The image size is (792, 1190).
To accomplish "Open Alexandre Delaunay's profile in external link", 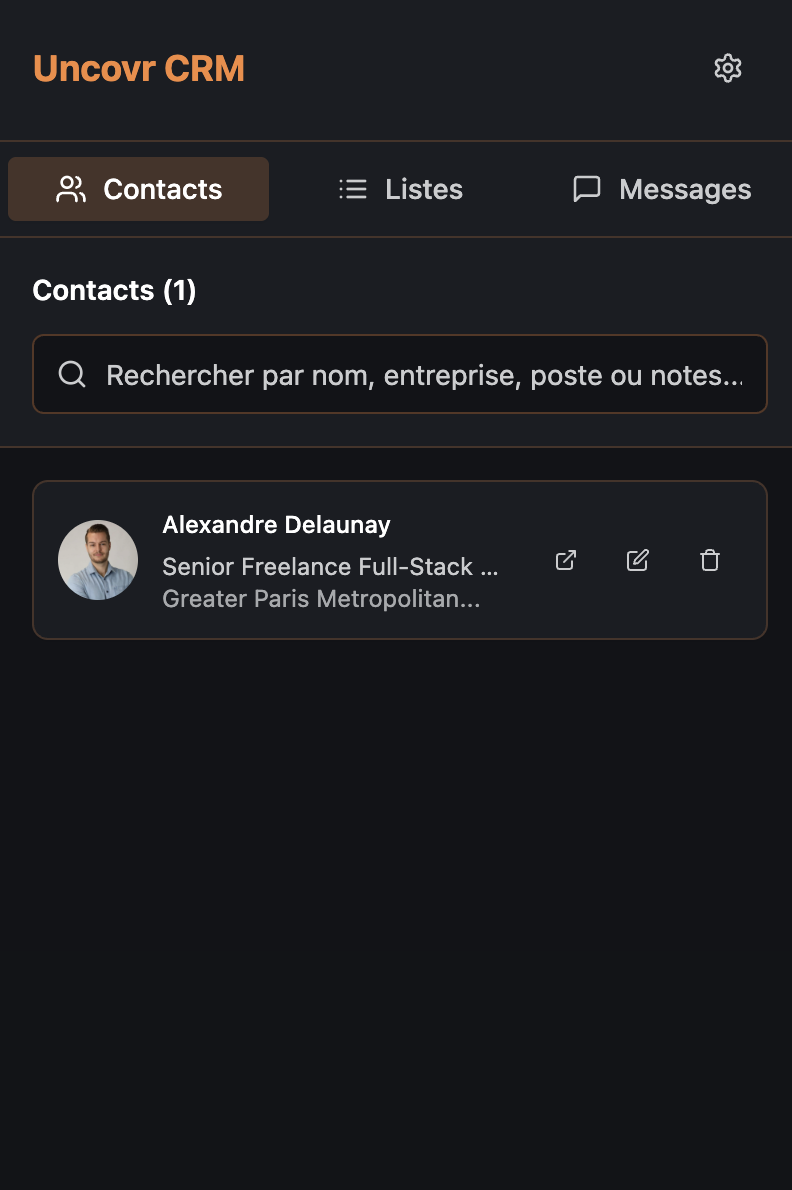I will [566, 560].
